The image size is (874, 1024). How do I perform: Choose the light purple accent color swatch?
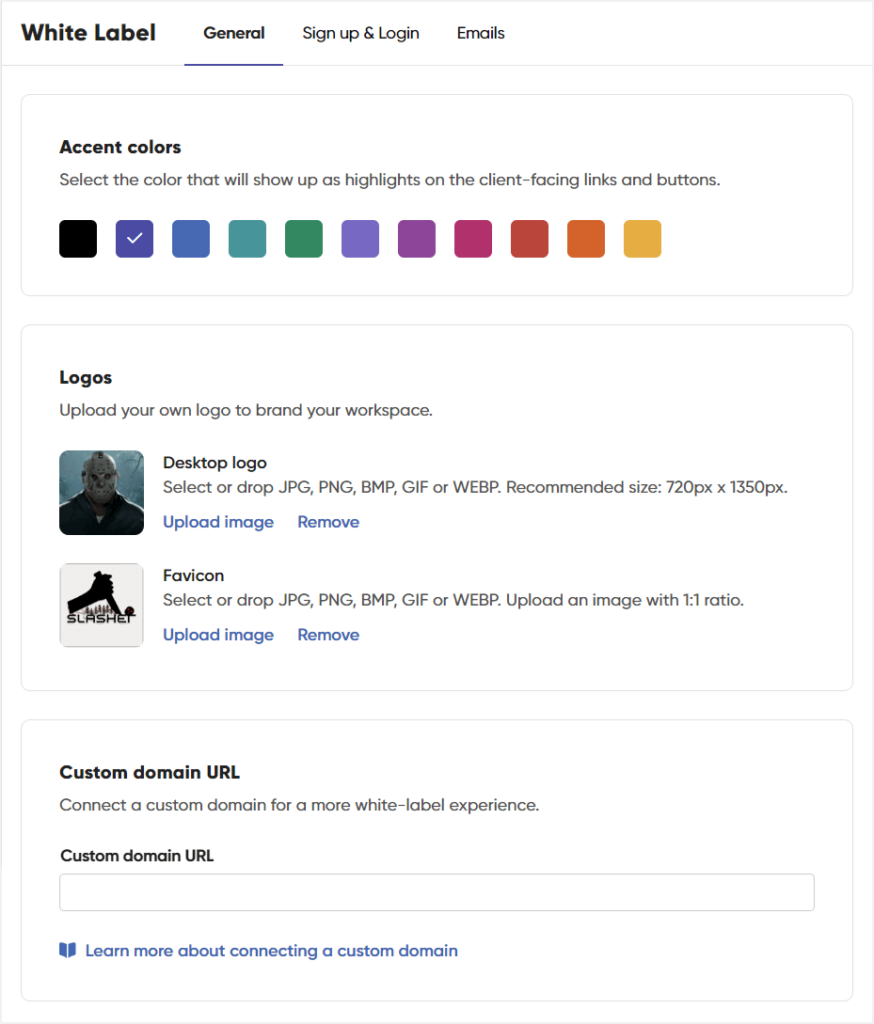tap(360, 239)
